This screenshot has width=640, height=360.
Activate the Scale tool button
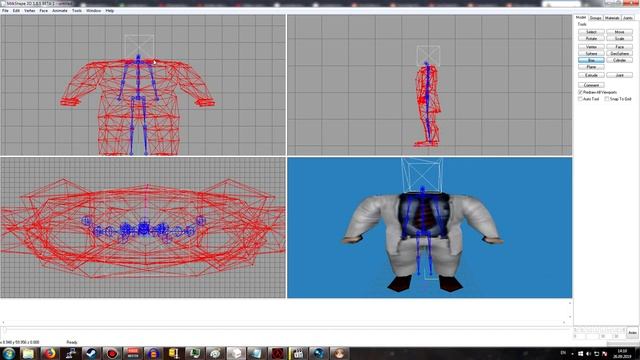click(619, 38)
